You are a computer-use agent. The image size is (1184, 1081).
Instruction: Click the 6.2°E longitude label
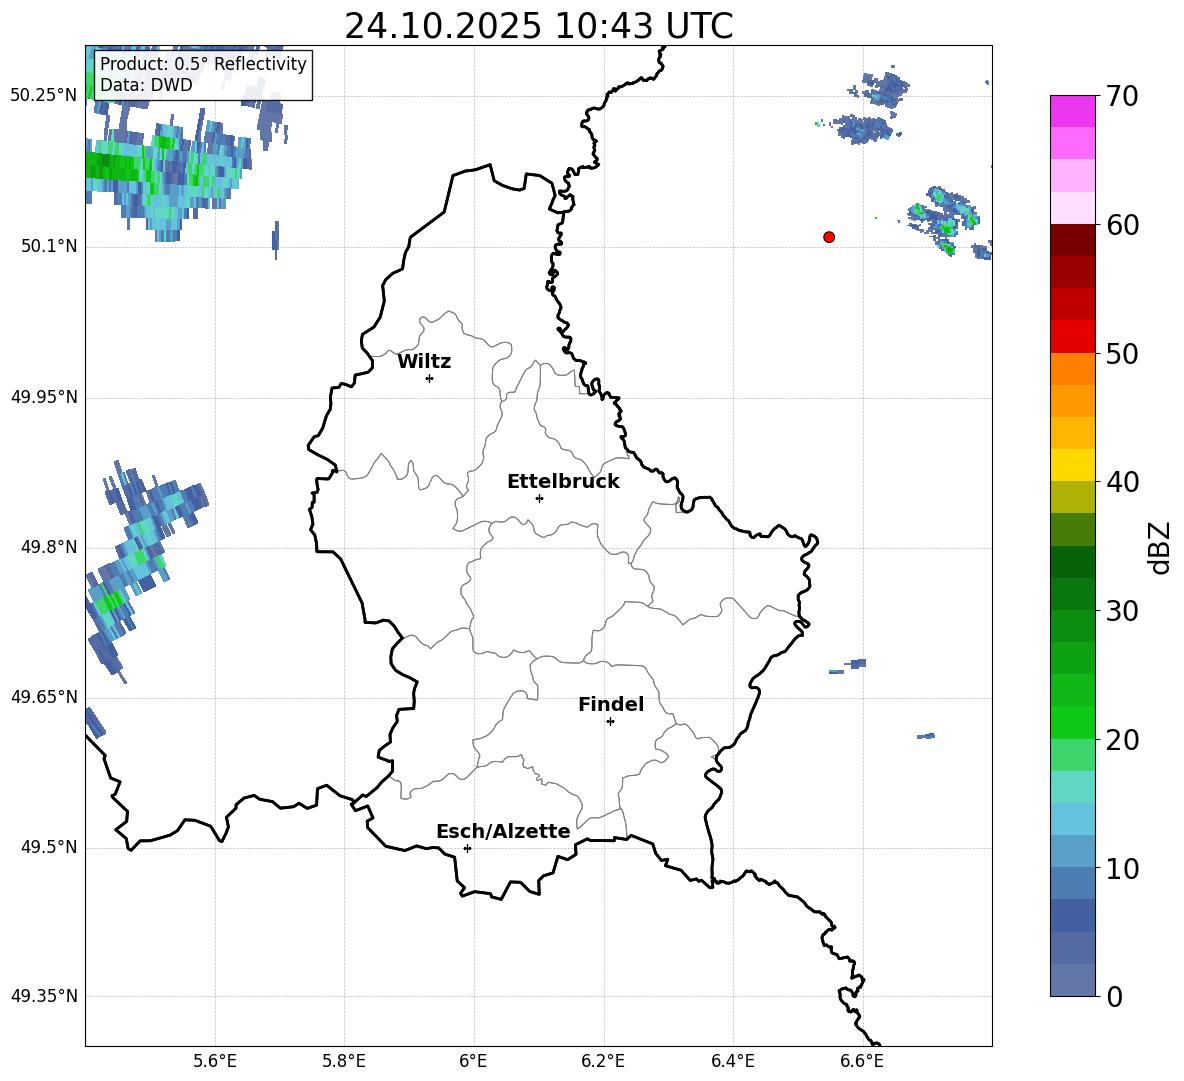point(603,1061)
